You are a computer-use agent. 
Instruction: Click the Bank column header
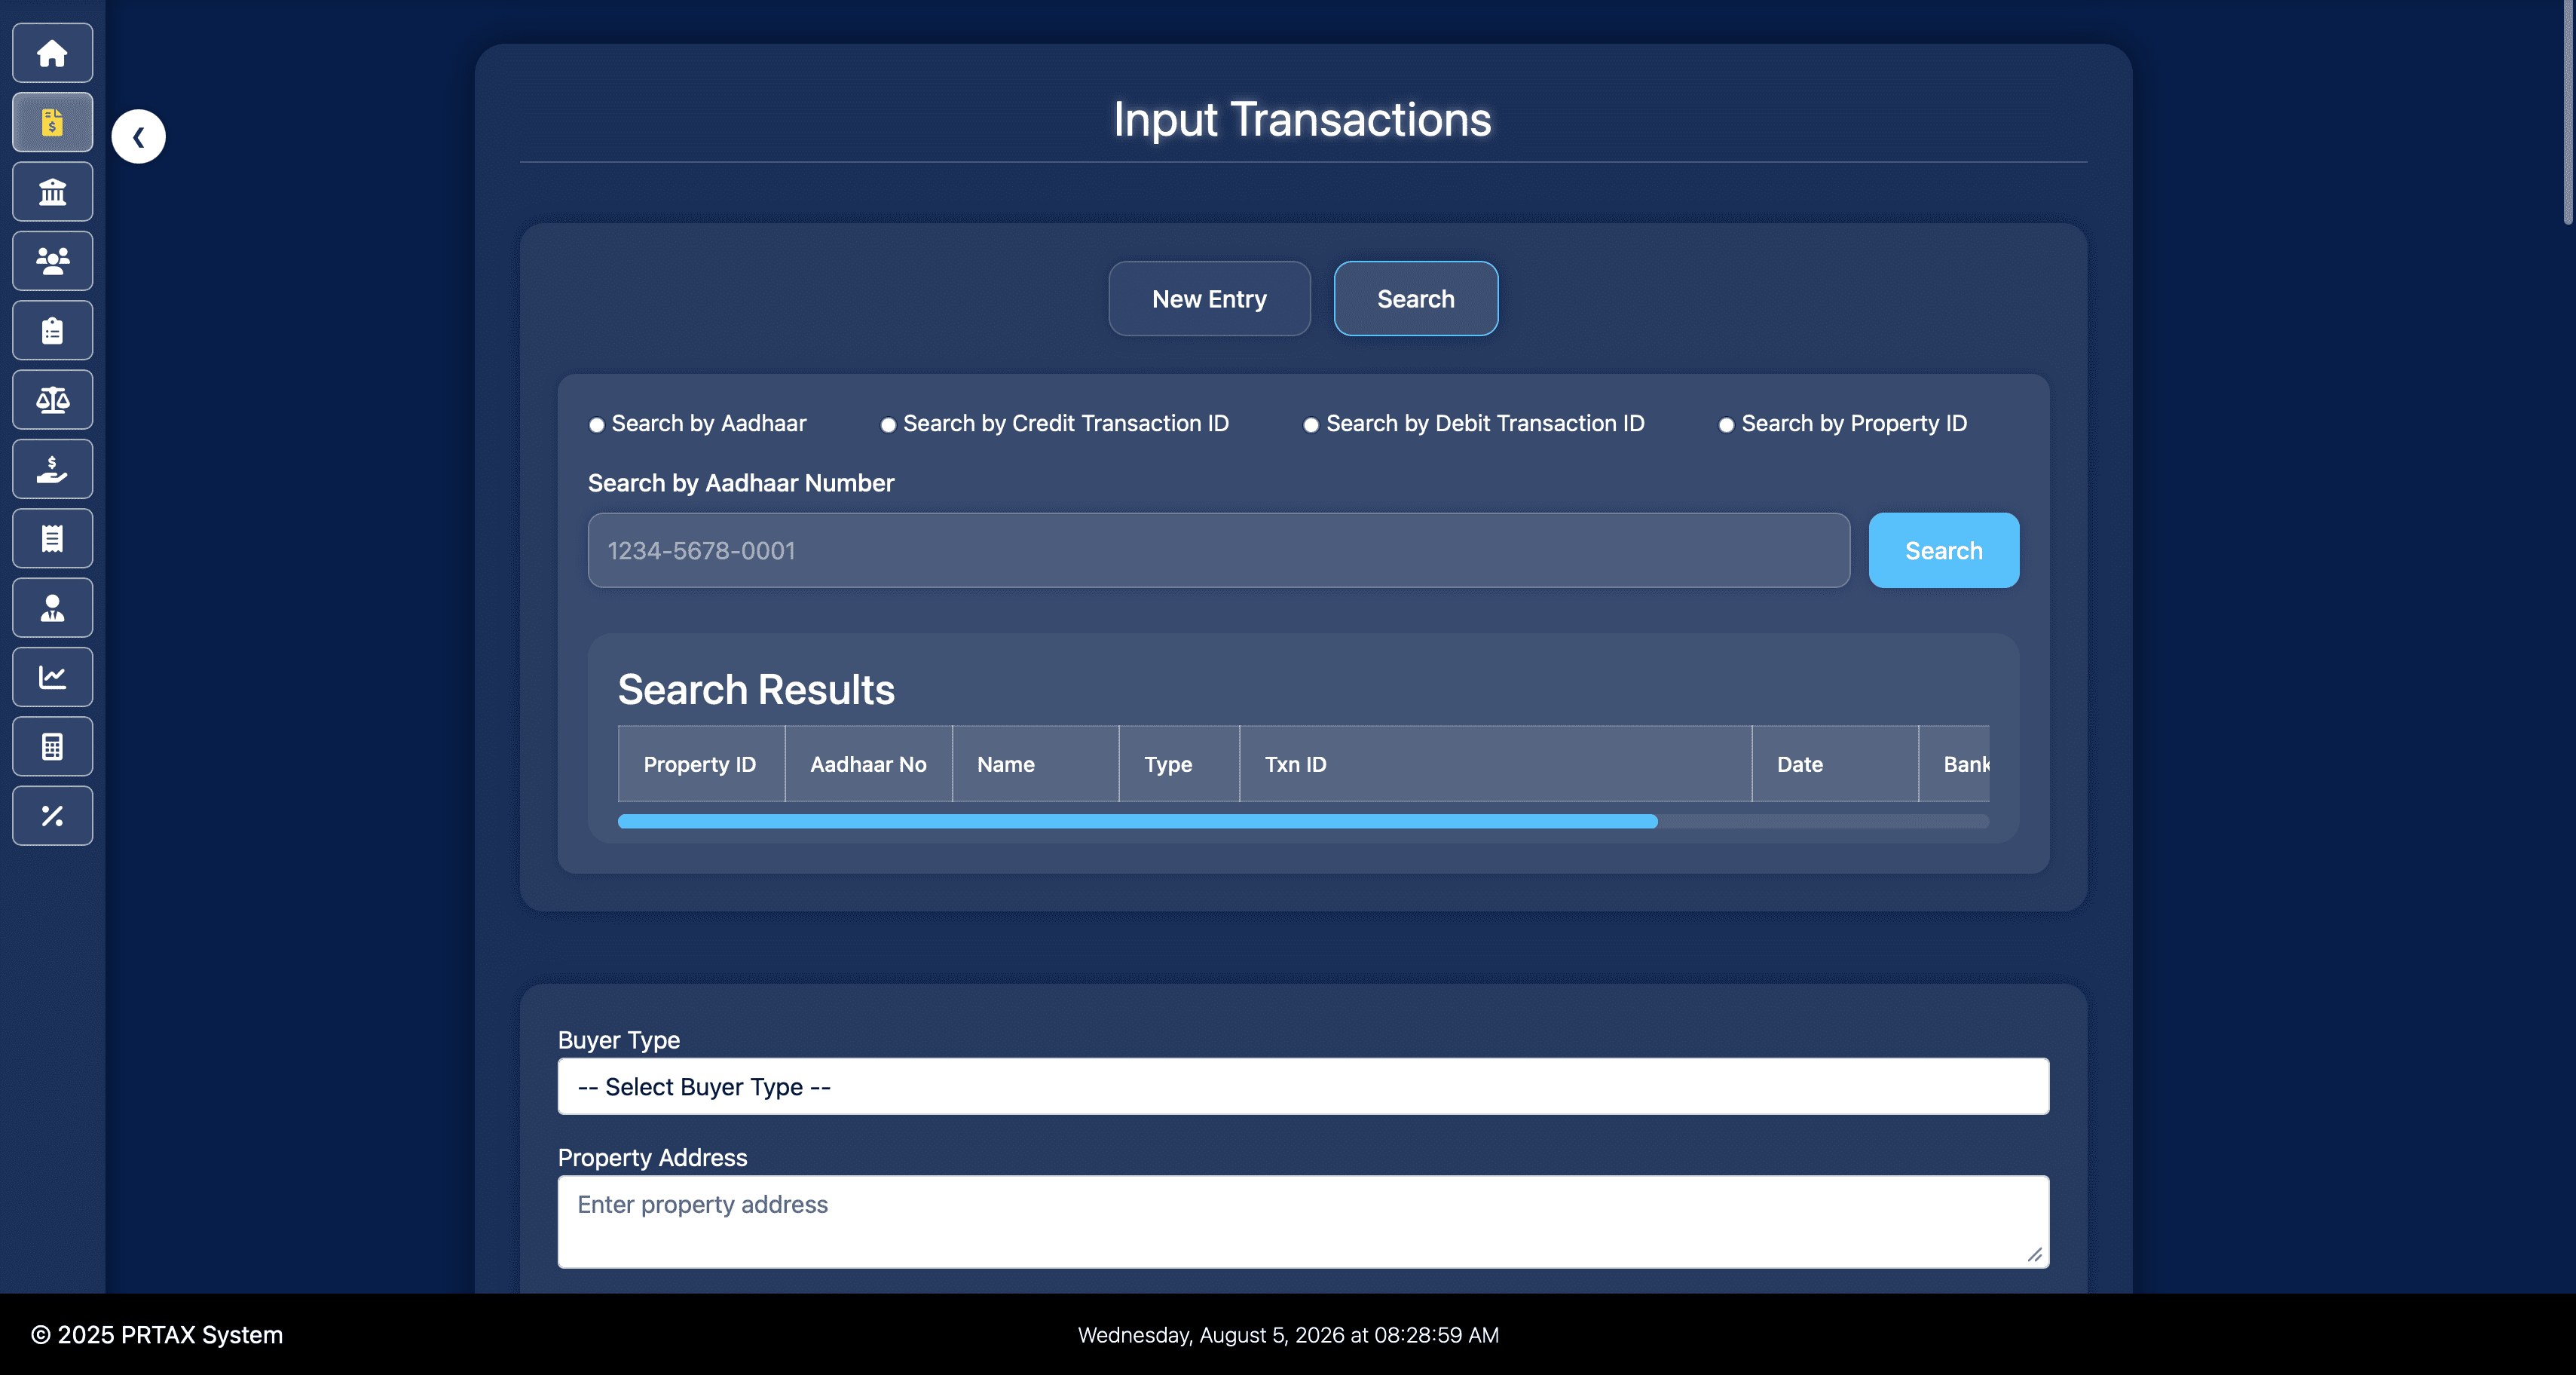(1955, 764)
